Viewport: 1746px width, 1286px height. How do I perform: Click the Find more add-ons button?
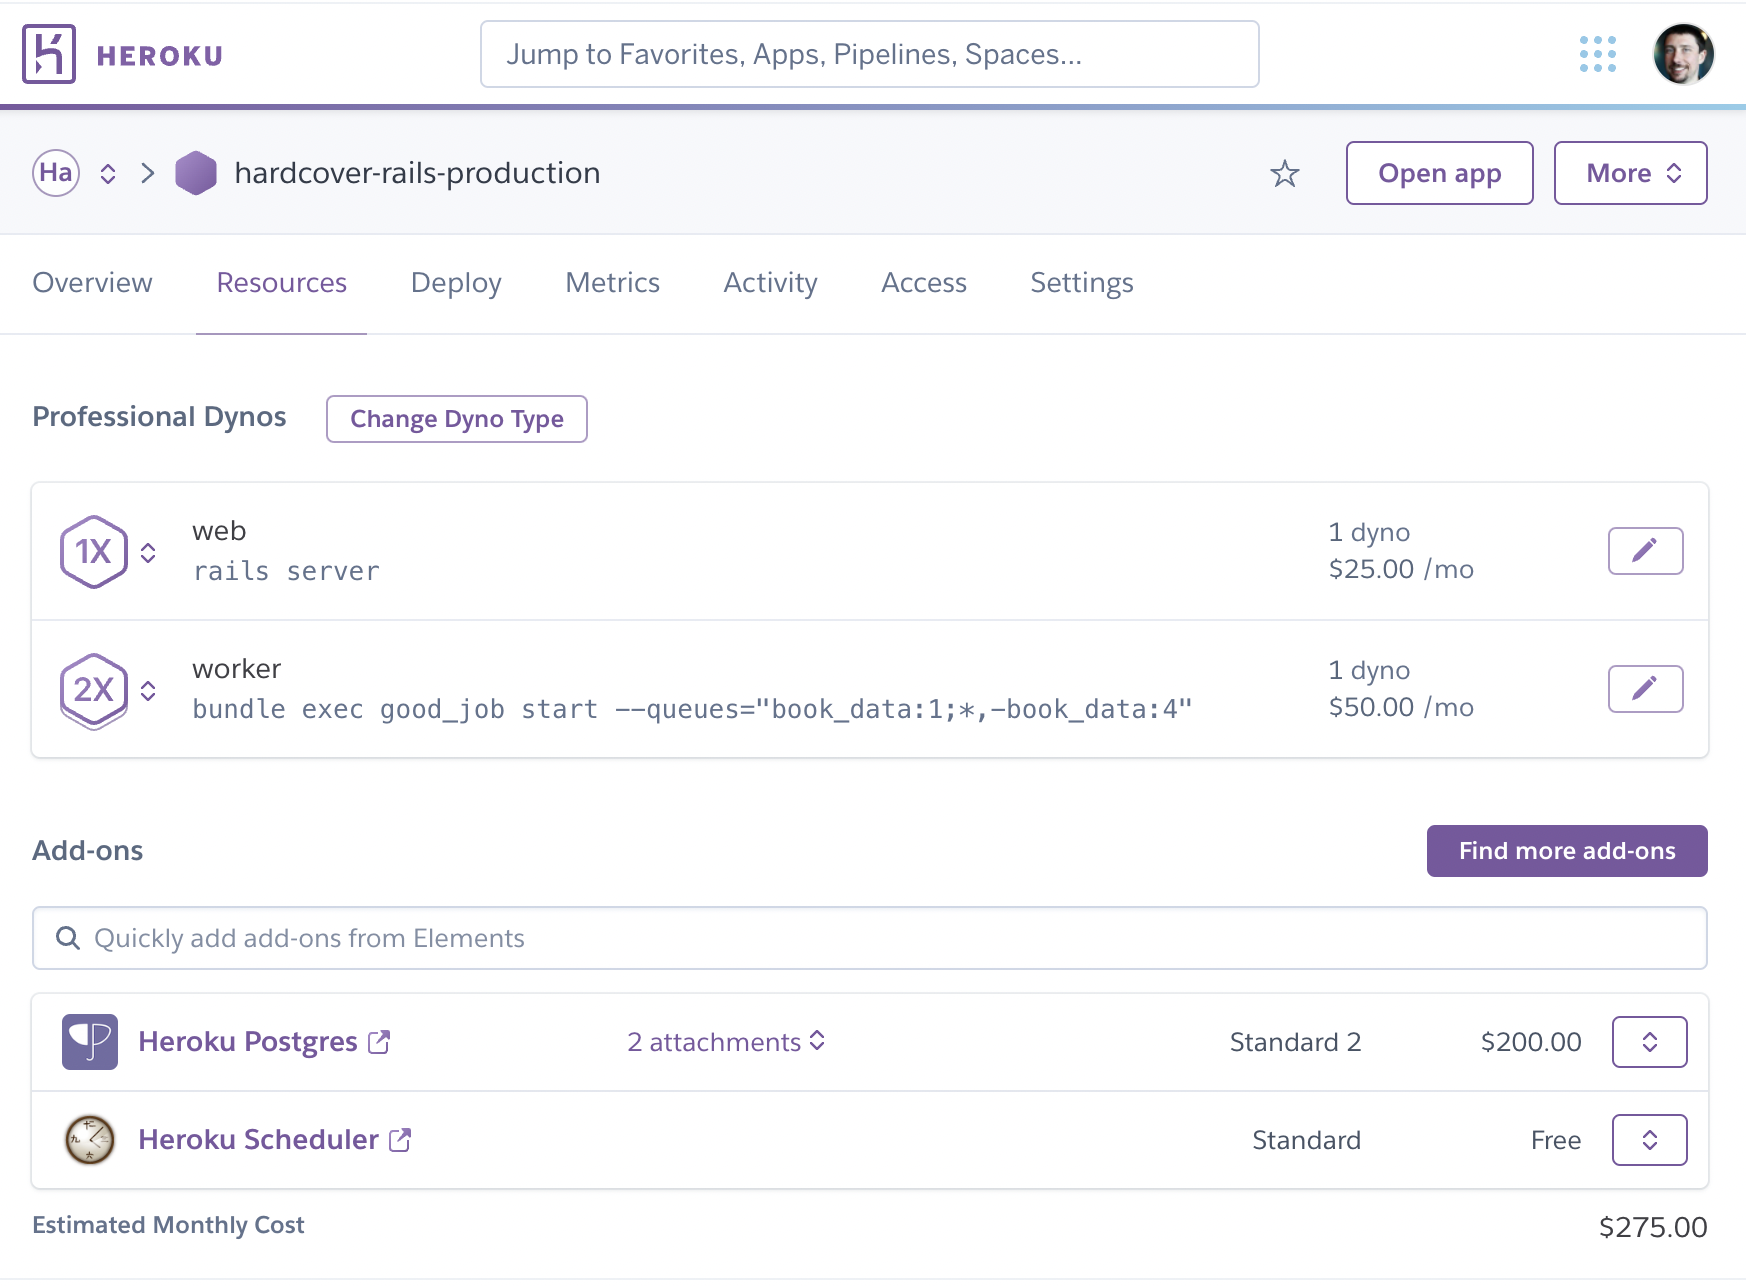coord(1566,851)
